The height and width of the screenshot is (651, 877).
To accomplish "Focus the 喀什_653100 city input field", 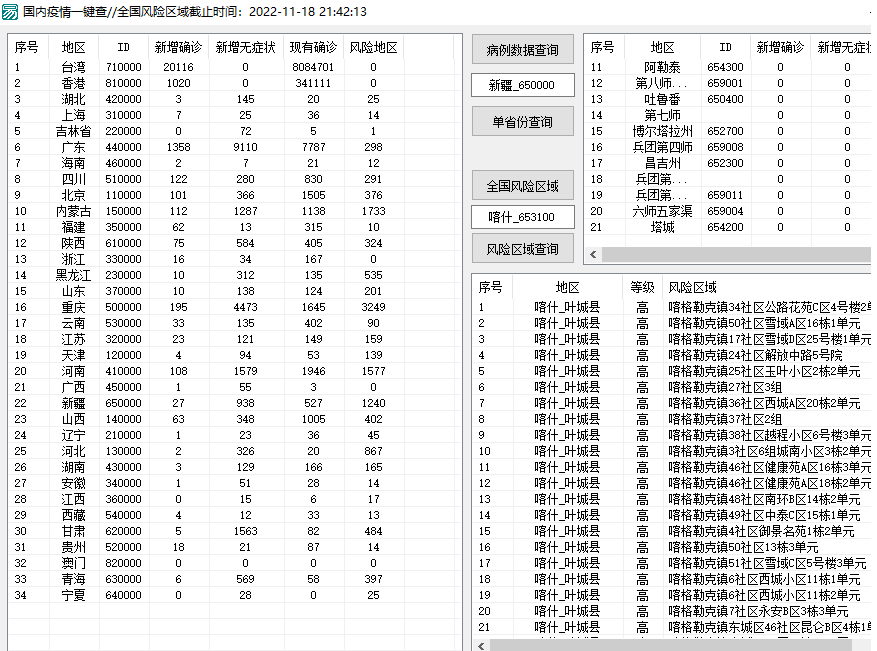I will click(522, 217).
